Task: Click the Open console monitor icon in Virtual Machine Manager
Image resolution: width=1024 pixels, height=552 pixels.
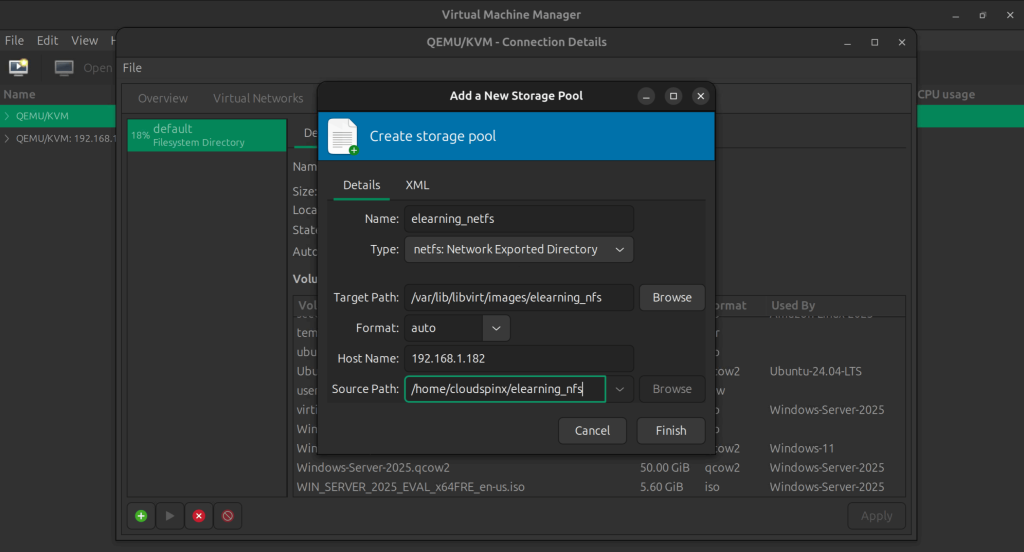Action: pyautogui.click(x=64, y=68)
